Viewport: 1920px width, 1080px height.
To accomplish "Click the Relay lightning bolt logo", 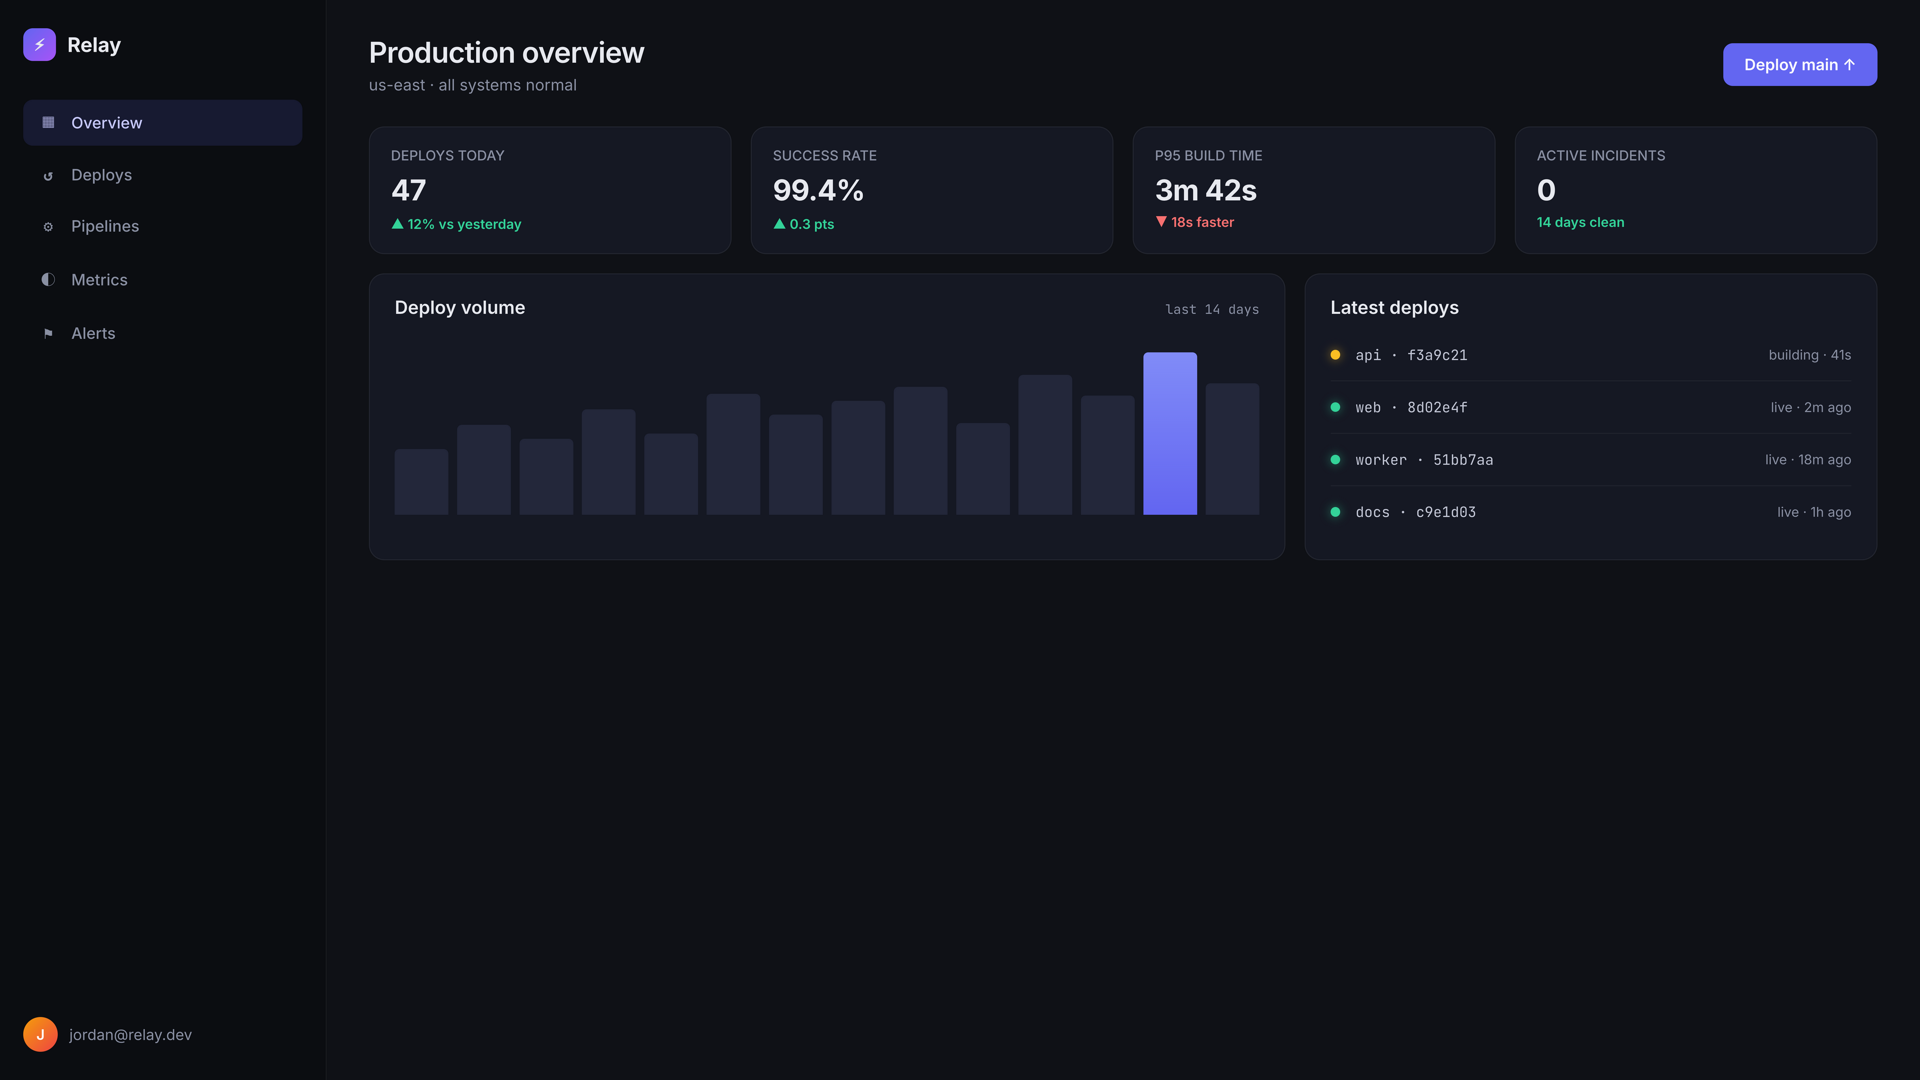I will (39, 44).
